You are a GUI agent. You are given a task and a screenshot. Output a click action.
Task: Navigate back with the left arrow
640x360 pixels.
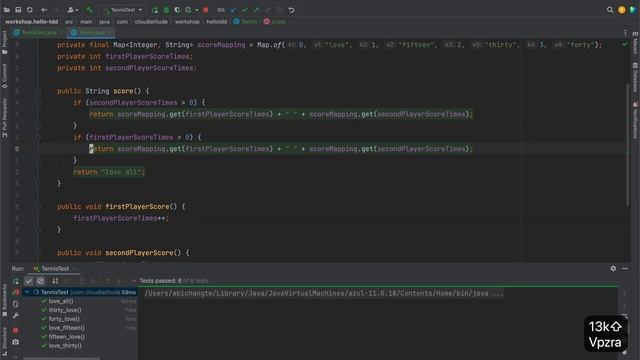click(44, 10)
